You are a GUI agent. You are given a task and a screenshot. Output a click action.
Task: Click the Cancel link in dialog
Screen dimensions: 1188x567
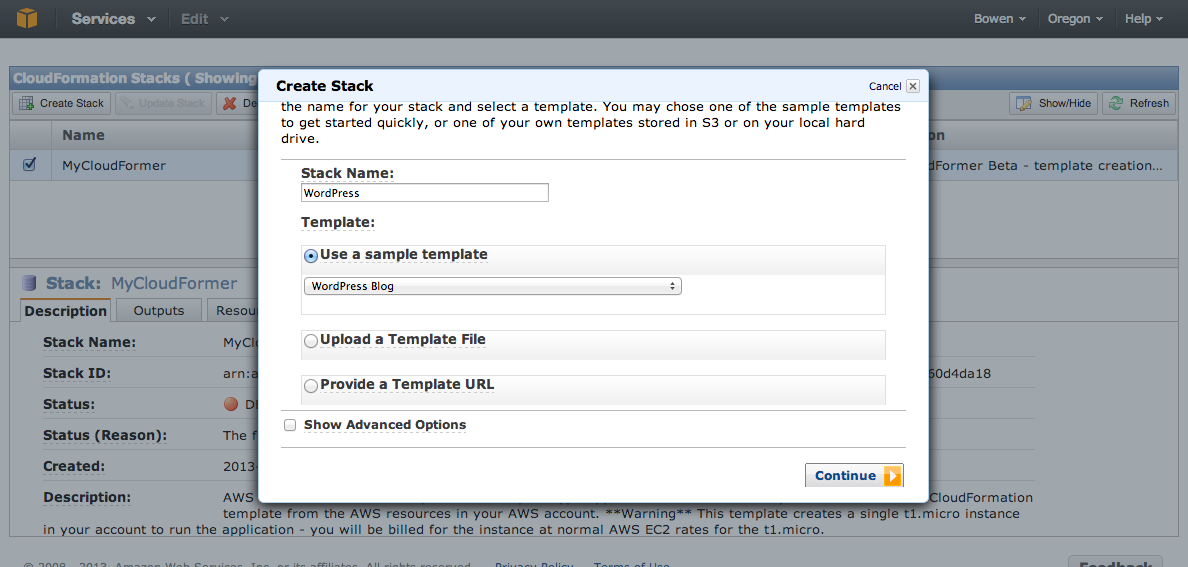point(885,86)
